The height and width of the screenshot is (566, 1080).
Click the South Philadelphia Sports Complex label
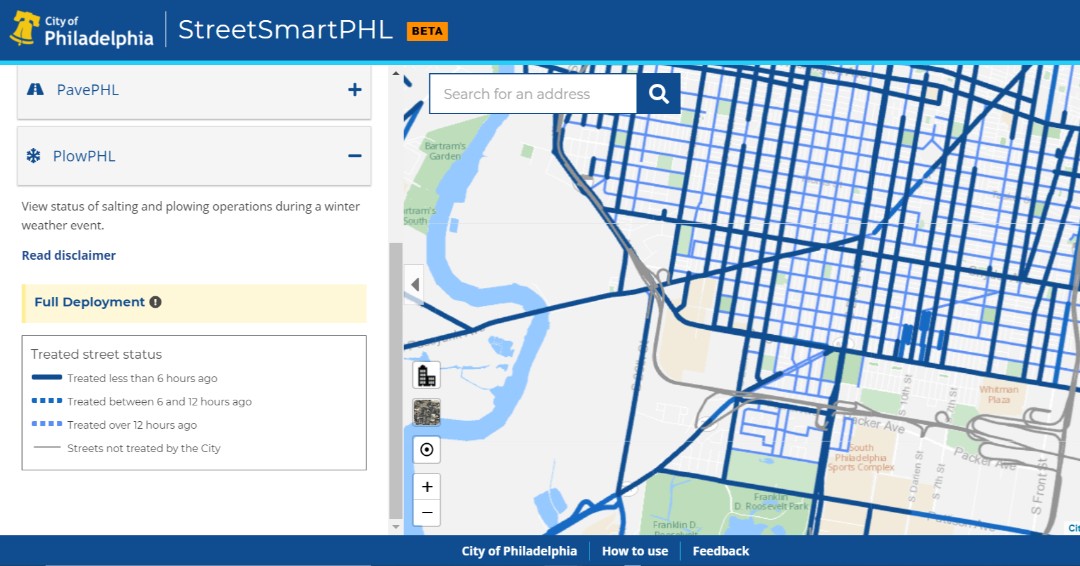click(x=861, y=457)
